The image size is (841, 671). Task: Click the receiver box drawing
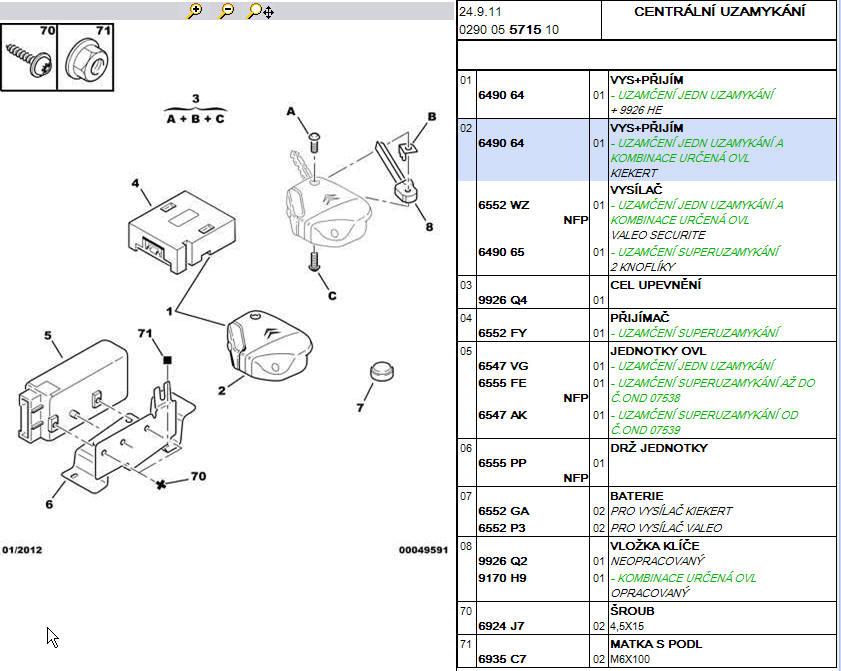point(181,231)
